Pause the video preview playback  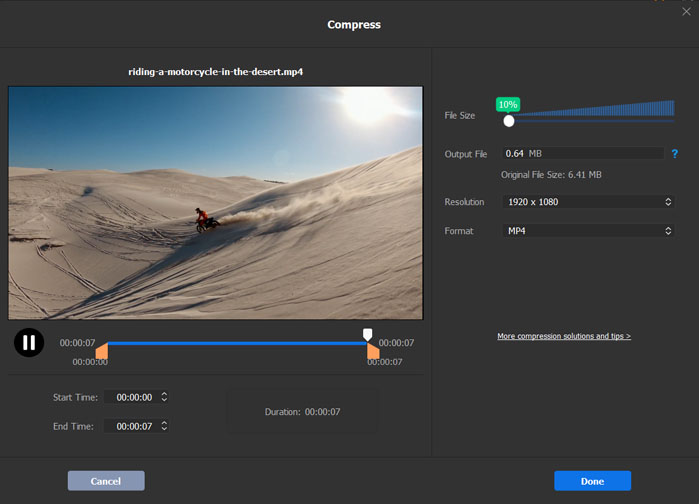coord(29,342)
